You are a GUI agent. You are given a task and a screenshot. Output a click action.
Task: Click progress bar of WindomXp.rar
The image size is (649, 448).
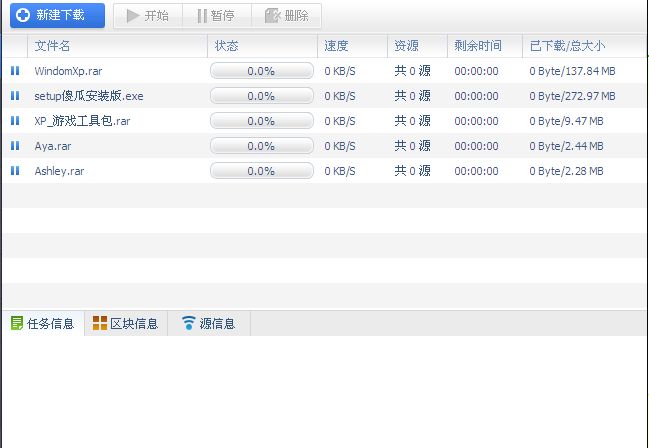click(x=262, y=71)
